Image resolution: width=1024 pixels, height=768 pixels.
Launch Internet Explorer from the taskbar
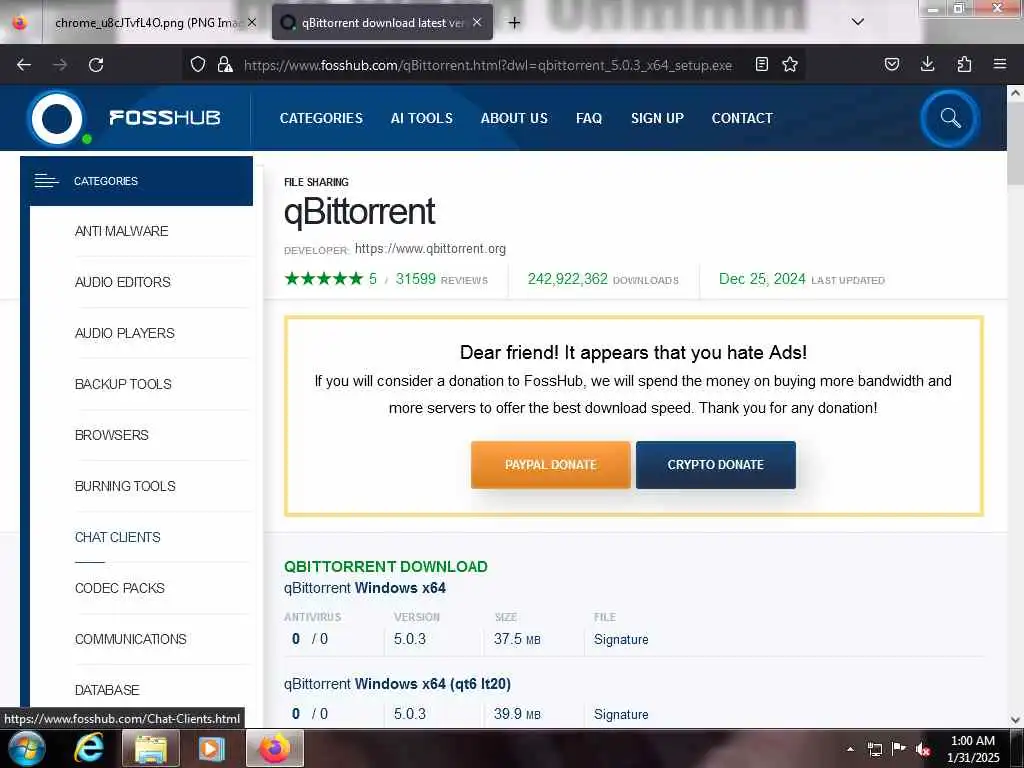click(89, 748)
